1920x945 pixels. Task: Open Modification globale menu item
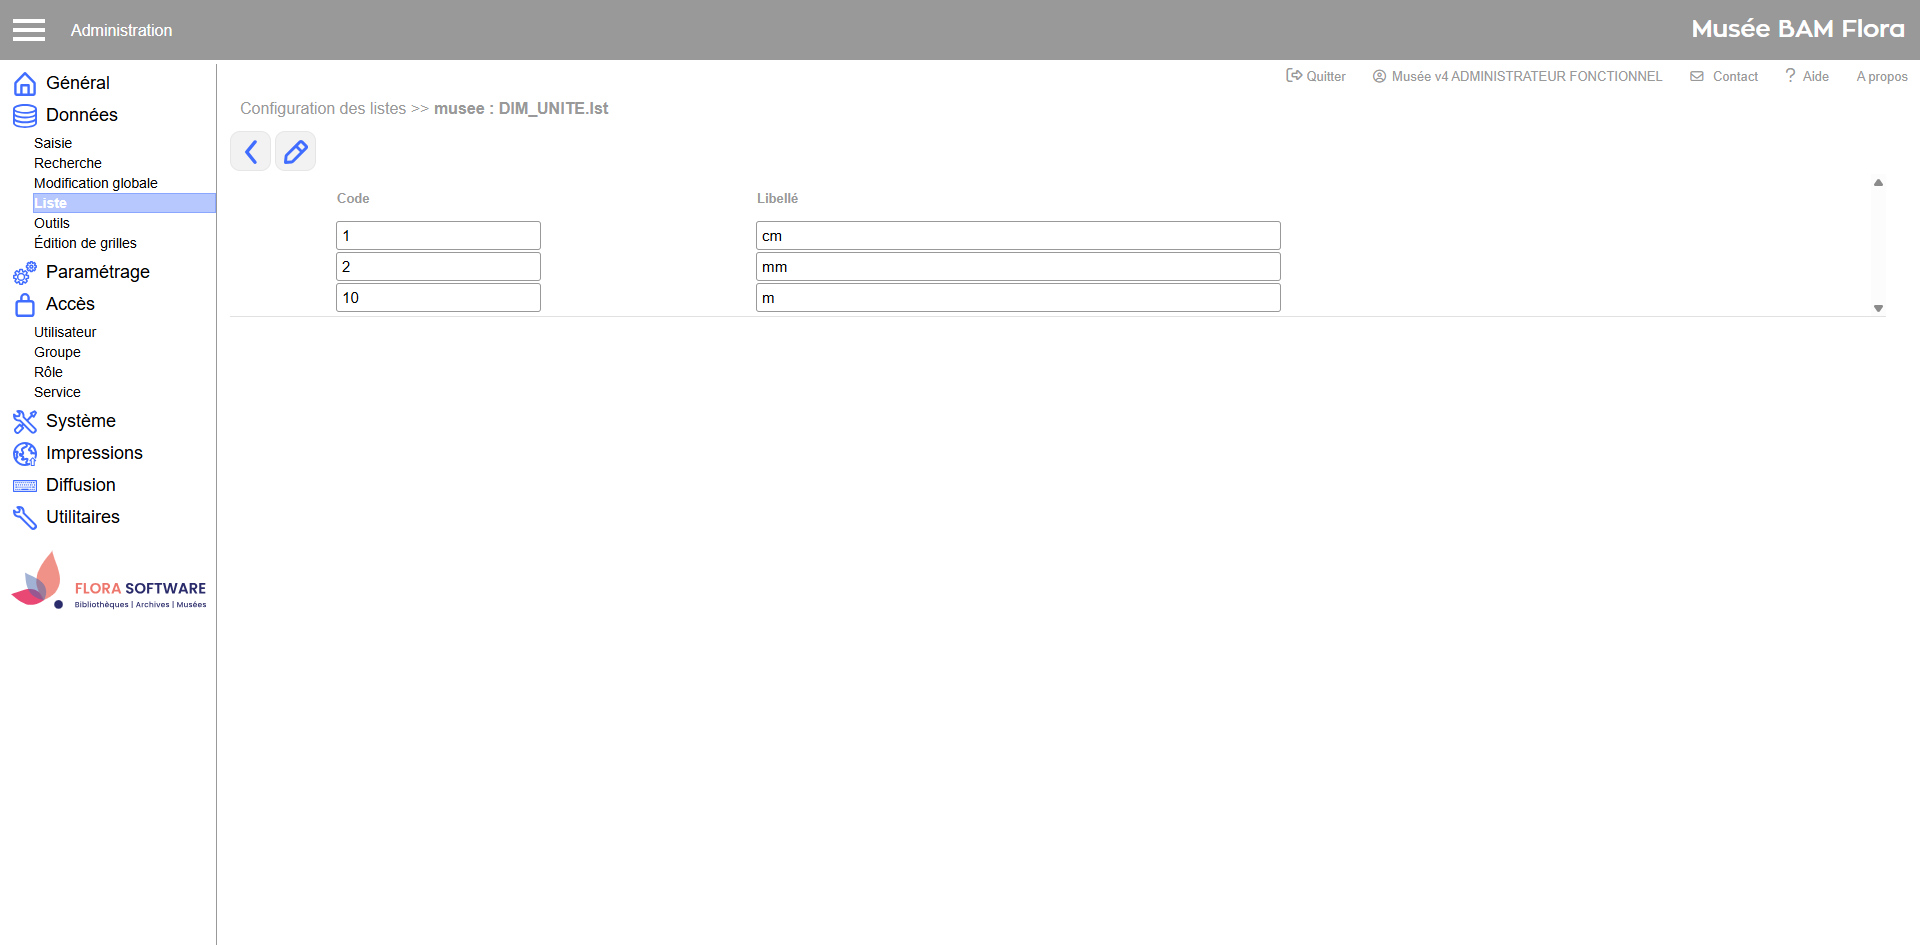pos(95,183)
